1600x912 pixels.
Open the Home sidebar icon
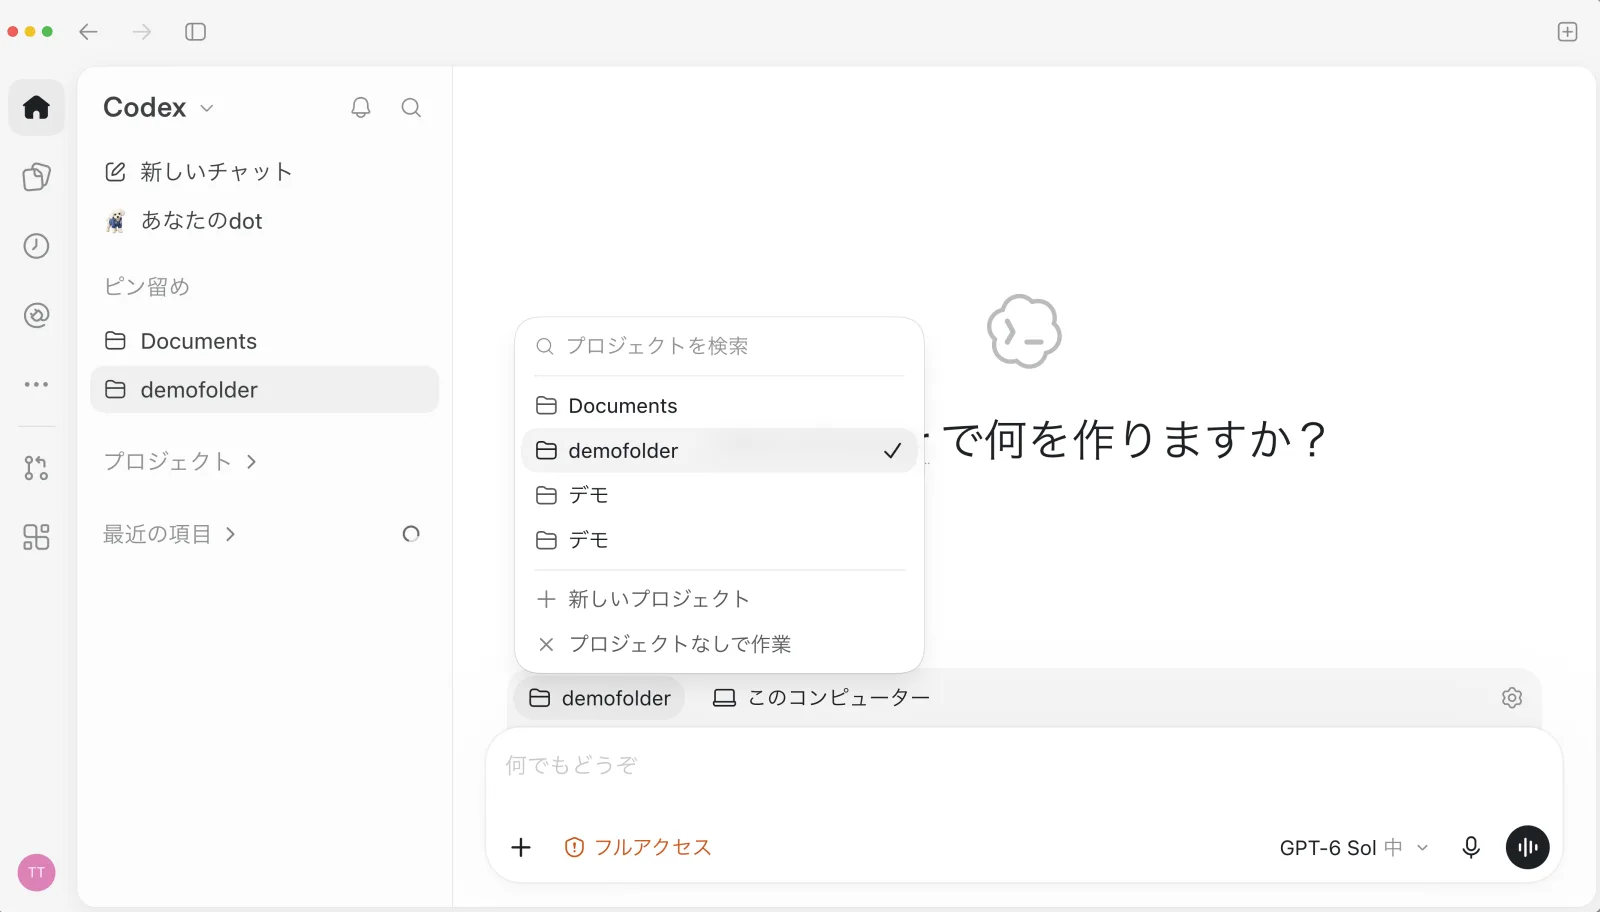coord(37,107)
